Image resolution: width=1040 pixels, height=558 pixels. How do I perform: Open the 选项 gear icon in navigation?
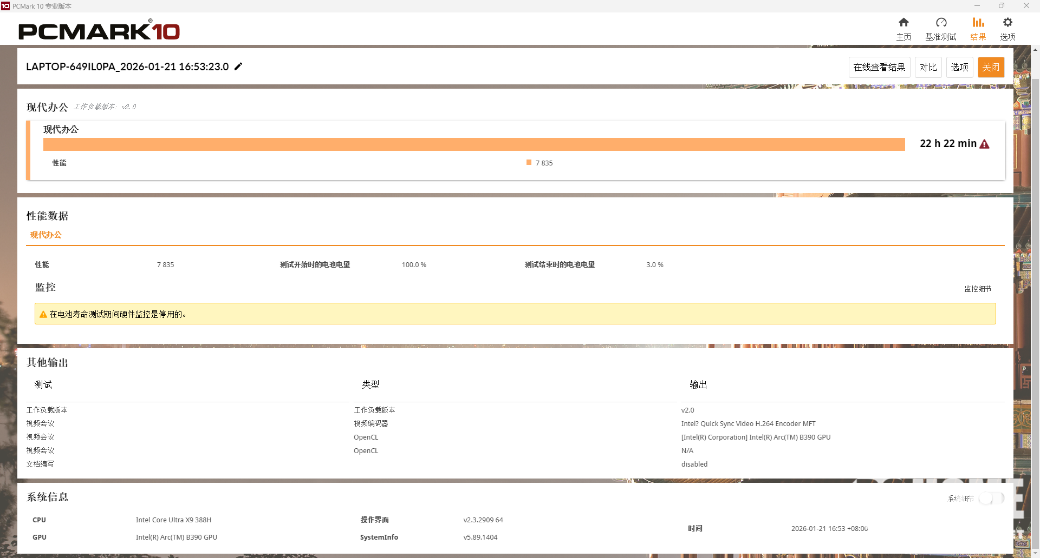coord(1007,23)
